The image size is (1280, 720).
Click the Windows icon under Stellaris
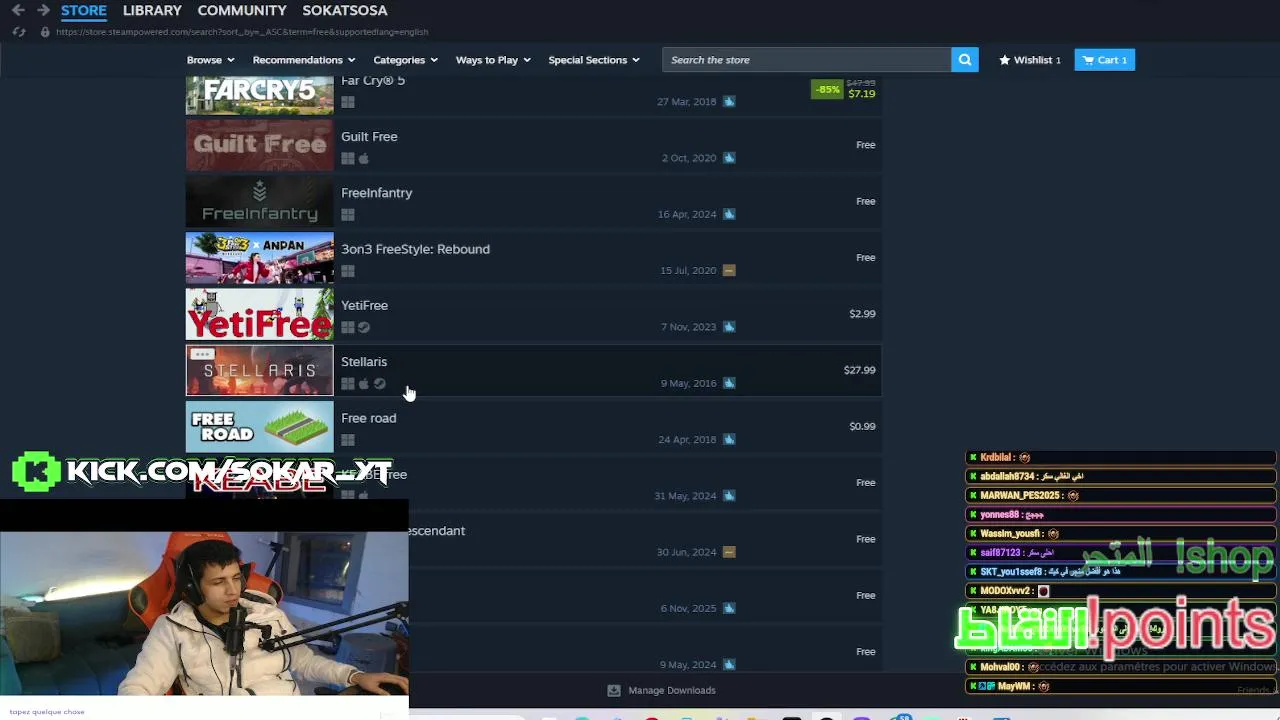click(x=348, y=384)
